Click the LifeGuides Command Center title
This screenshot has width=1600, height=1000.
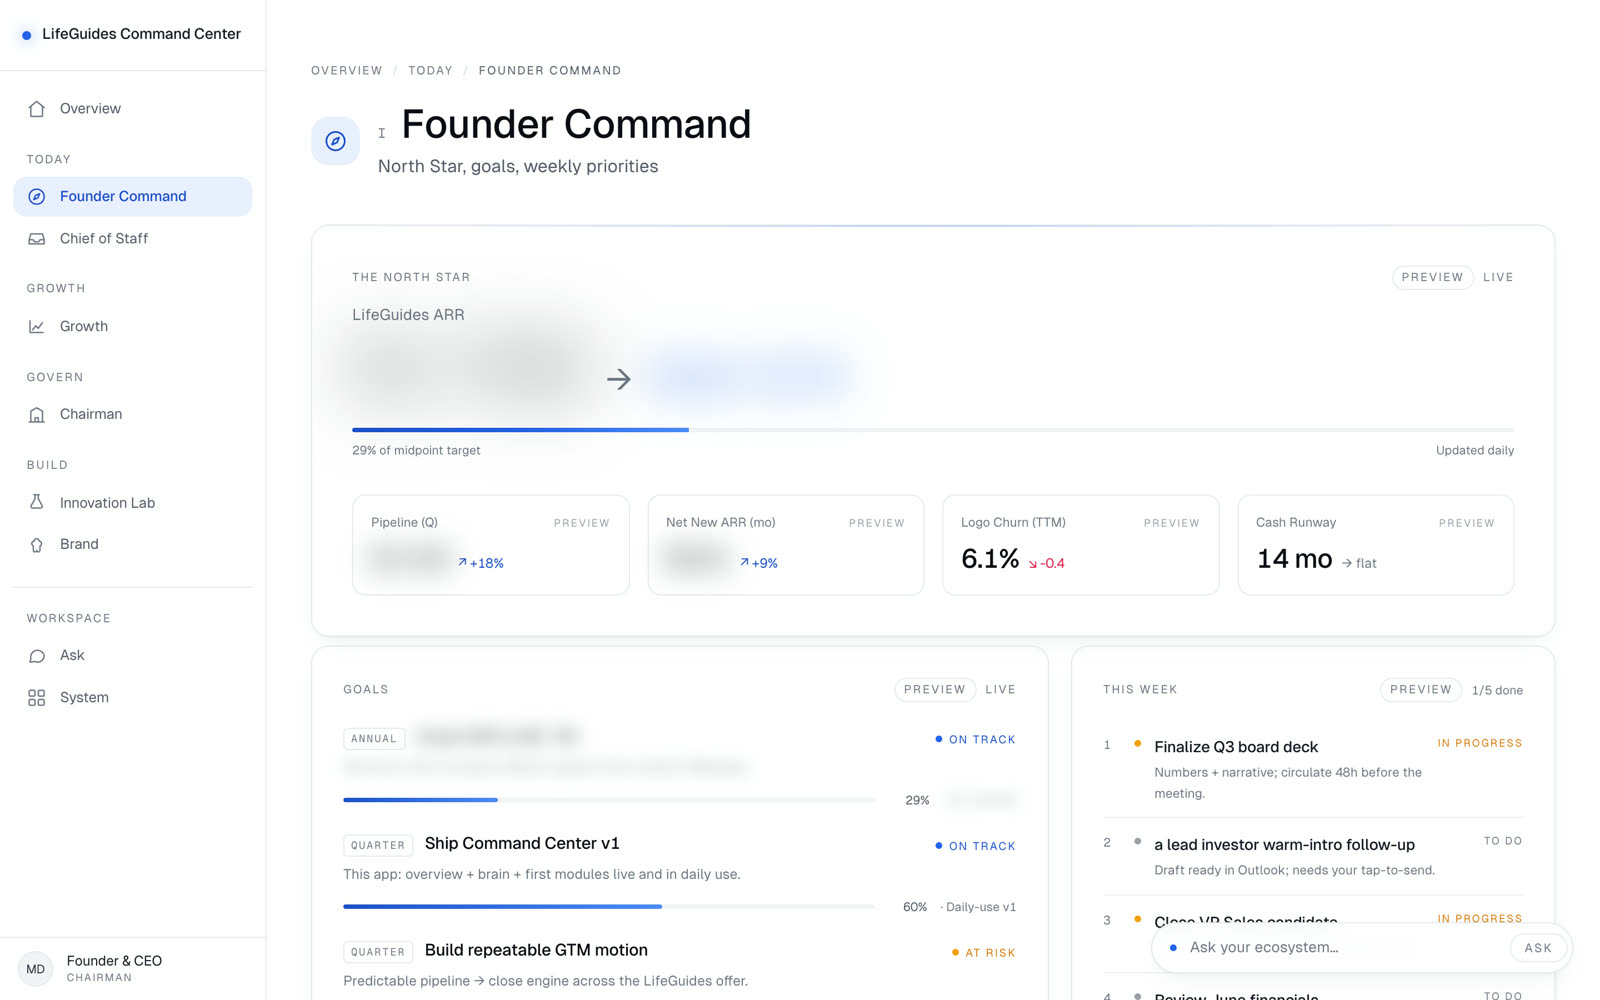(x=141, y=34)
